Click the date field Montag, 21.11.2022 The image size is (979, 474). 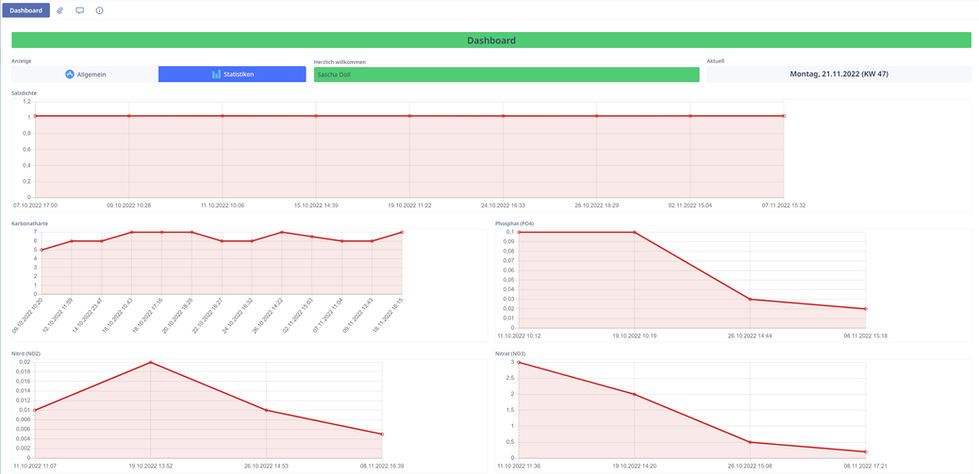coord(839,74)
